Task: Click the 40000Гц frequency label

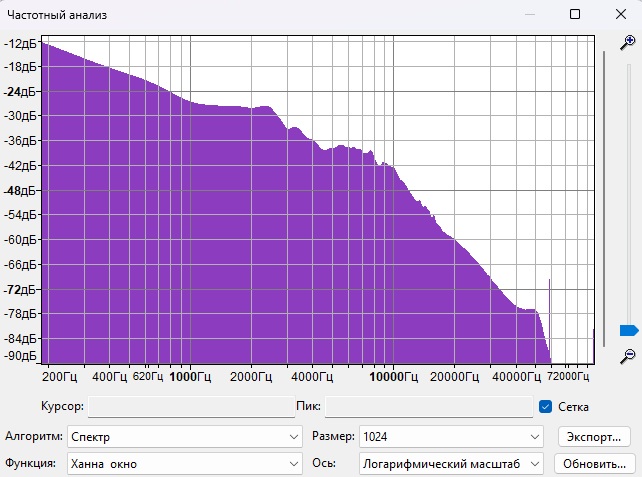Action: (x=516, y=377)
